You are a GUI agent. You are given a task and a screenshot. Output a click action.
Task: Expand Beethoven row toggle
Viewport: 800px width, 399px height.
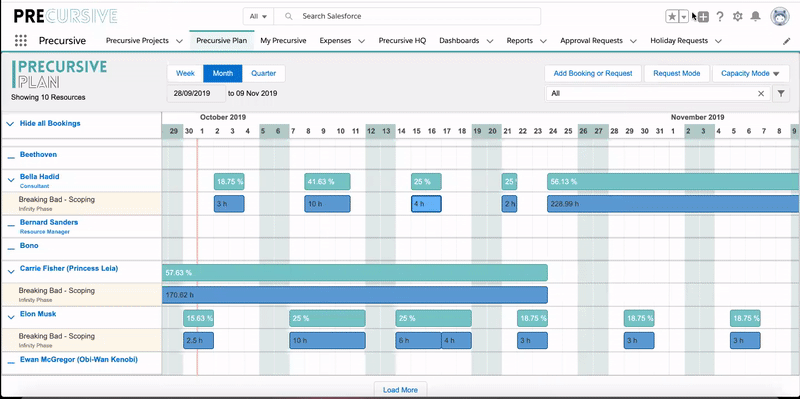pyautogui.click(x=11, y=158)
